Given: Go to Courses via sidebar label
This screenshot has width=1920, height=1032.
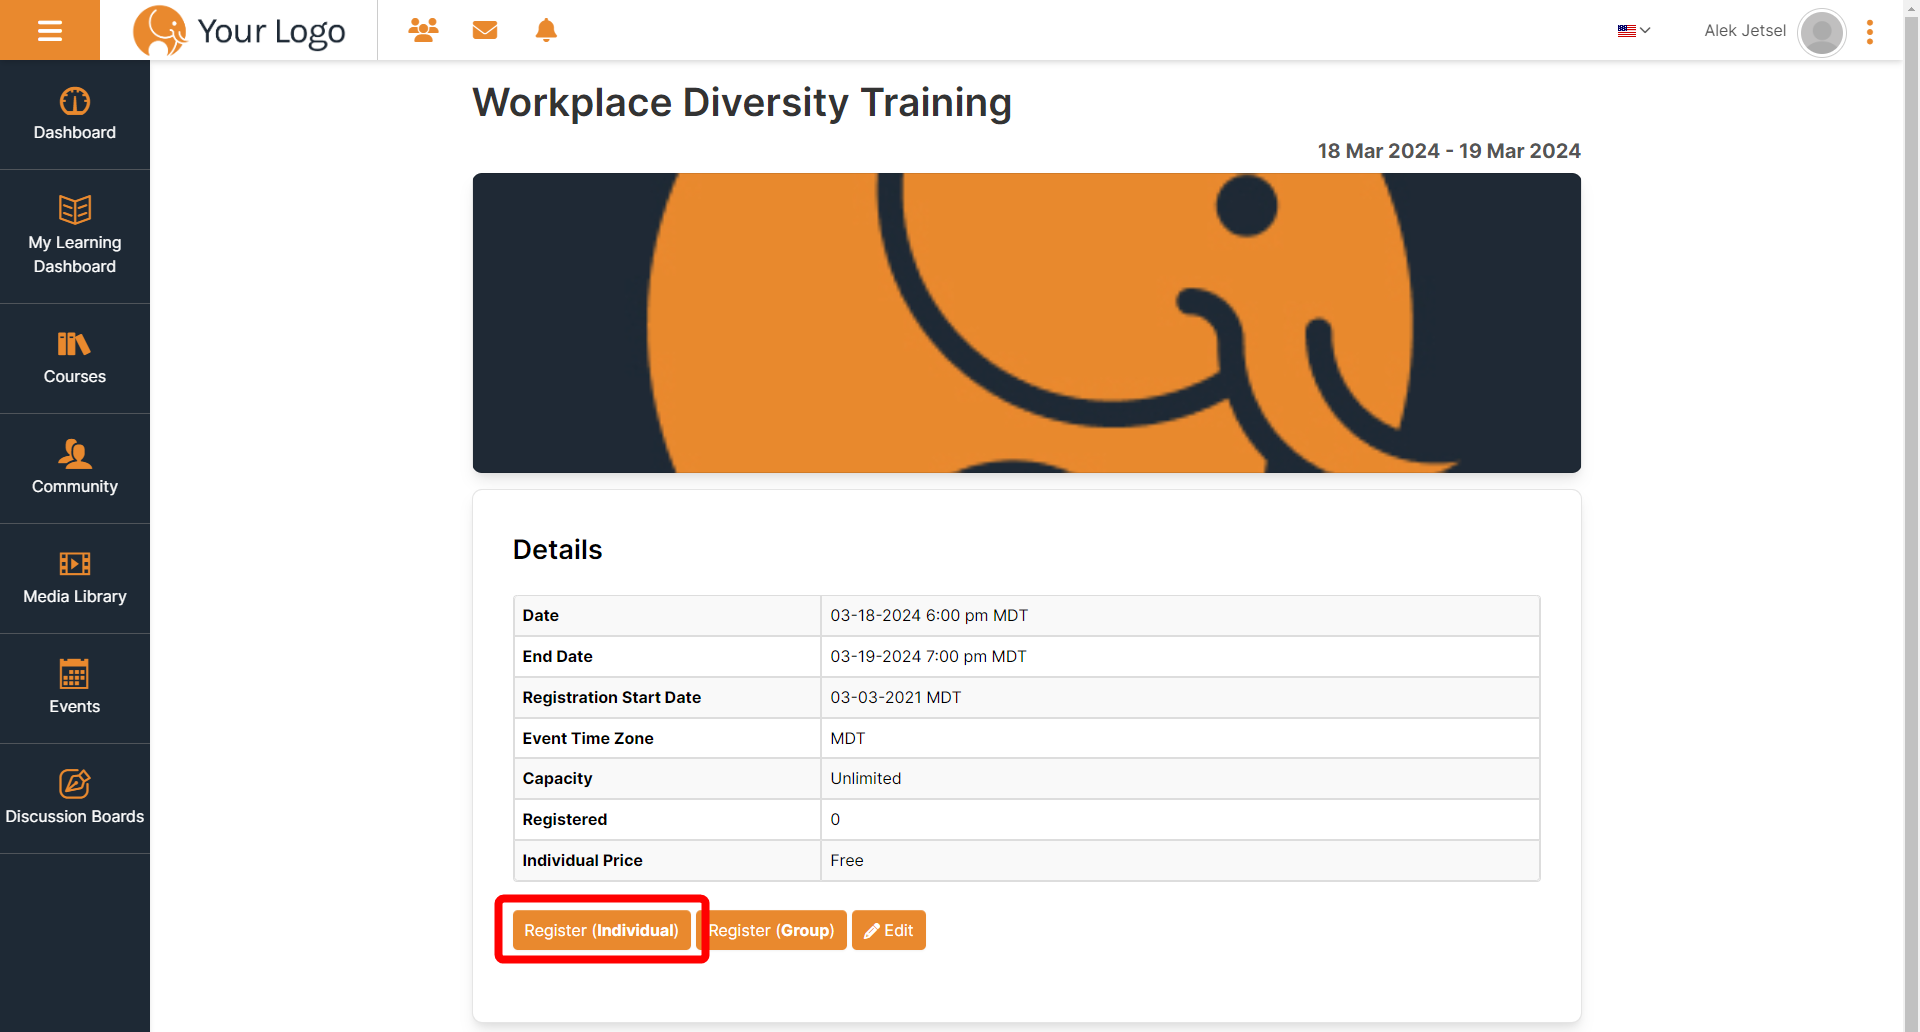Looking at the screenshot, I should click(75, 376).
